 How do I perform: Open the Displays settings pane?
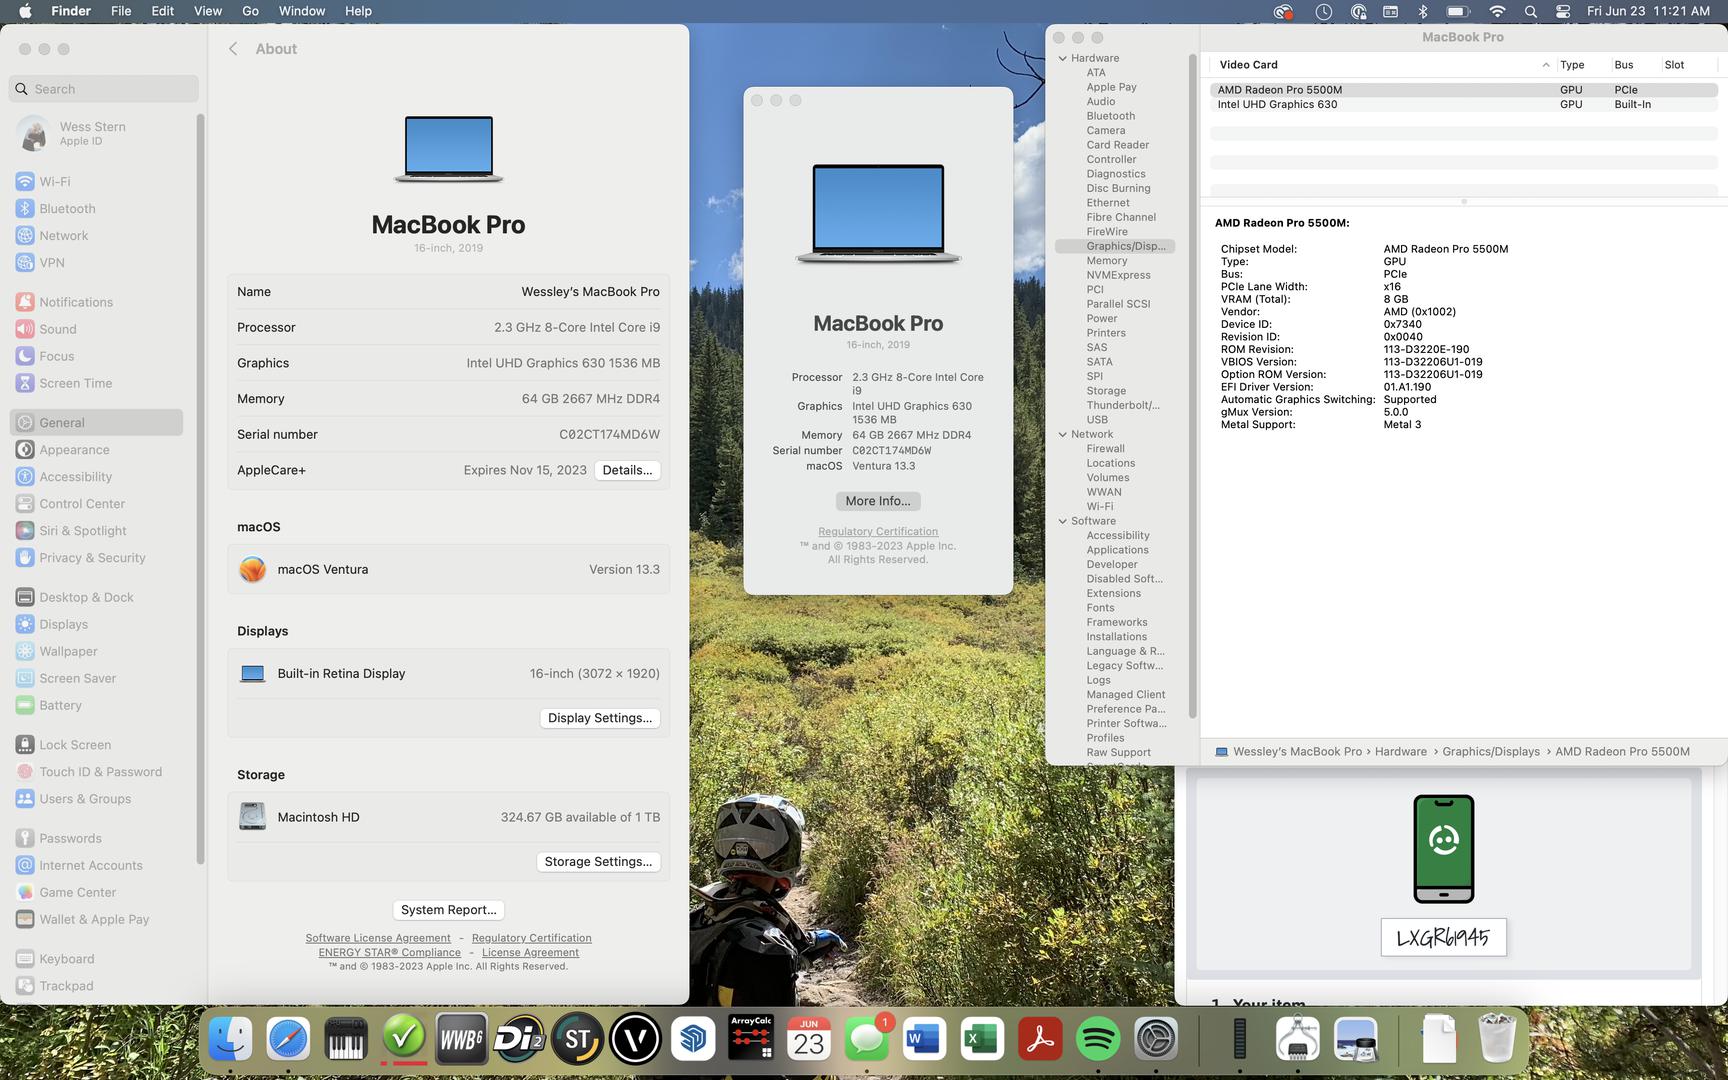[97, 624]
